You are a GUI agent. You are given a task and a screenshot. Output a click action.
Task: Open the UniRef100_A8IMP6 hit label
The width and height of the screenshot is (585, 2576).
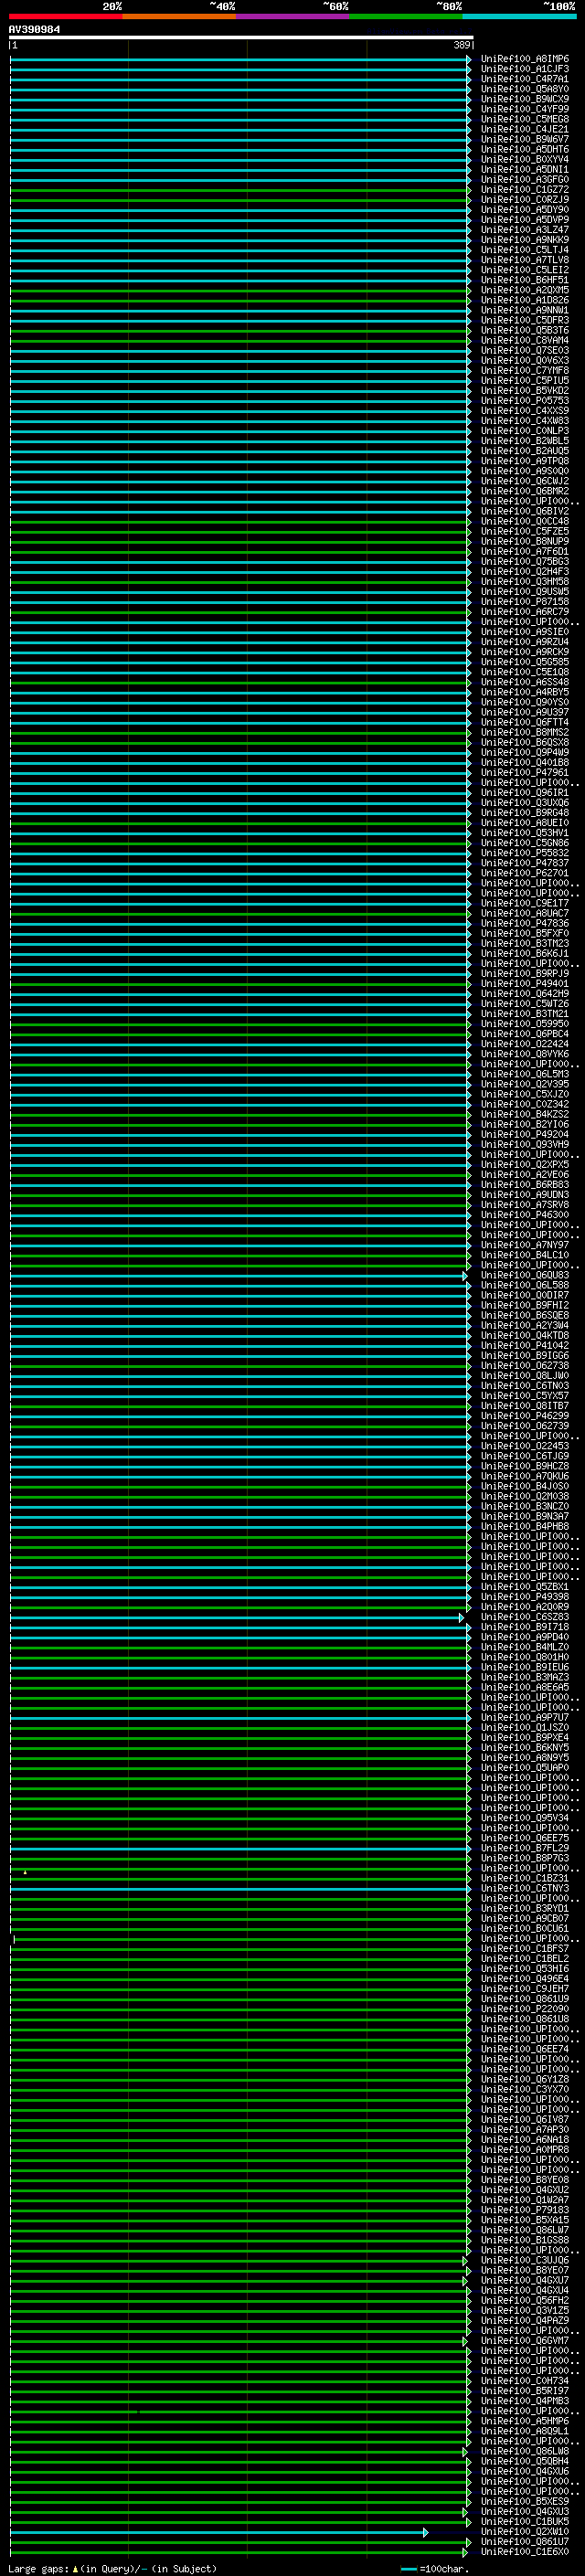coord(524,59)
